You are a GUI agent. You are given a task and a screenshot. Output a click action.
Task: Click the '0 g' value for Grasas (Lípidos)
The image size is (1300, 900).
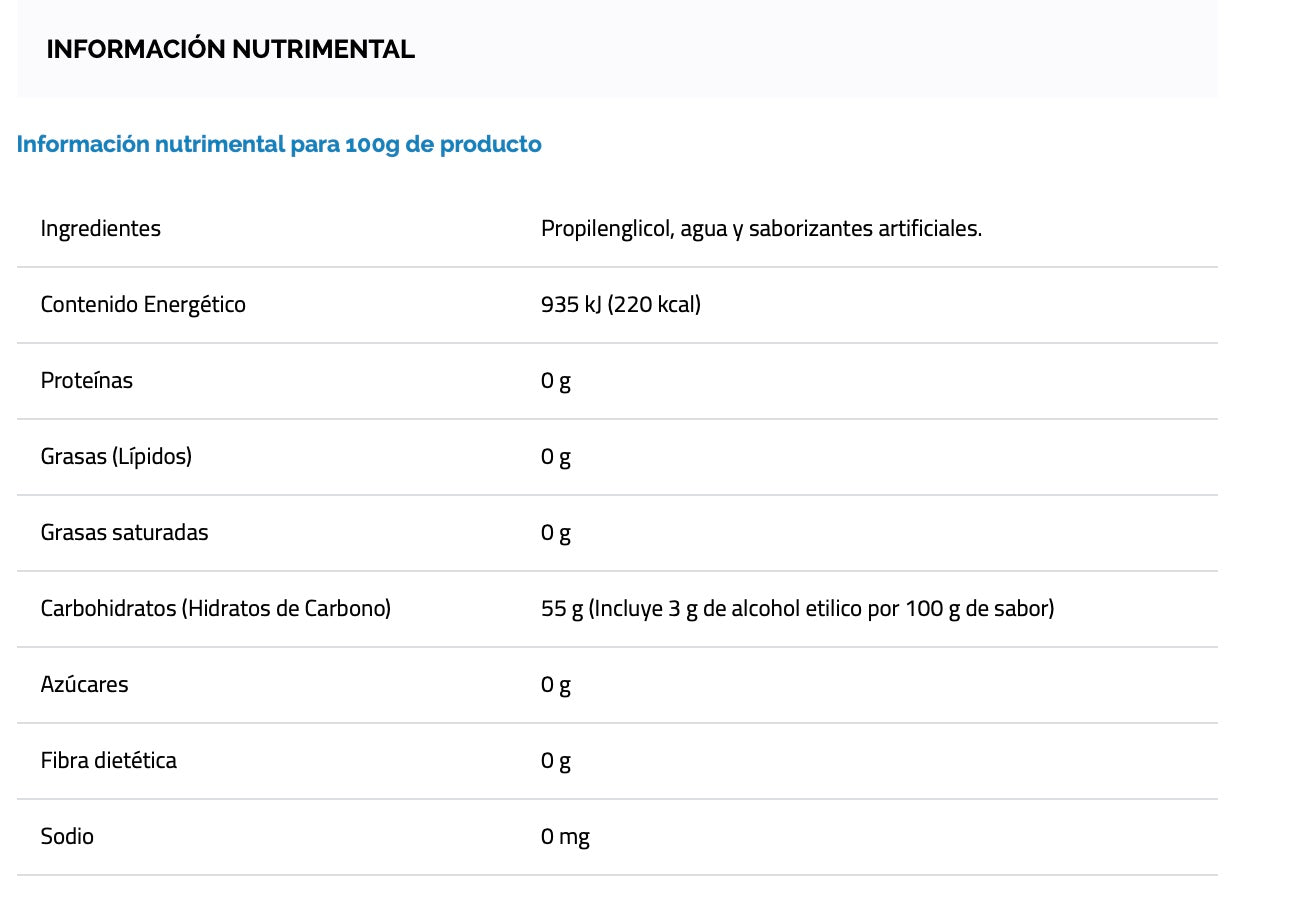tap(555, 456)
